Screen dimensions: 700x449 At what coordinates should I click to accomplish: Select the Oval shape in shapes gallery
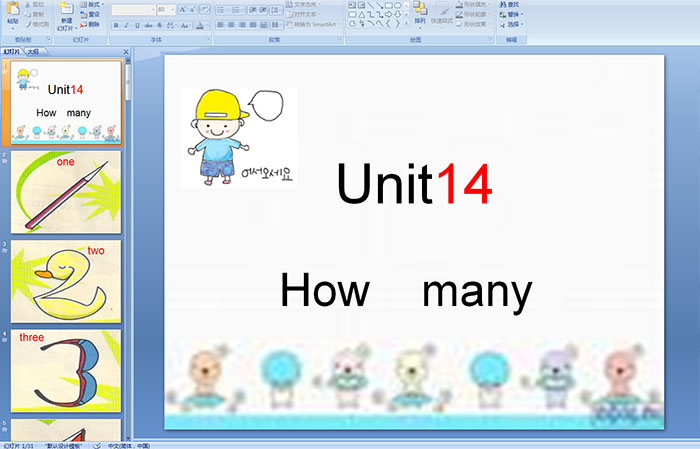[x=397, y=5]
